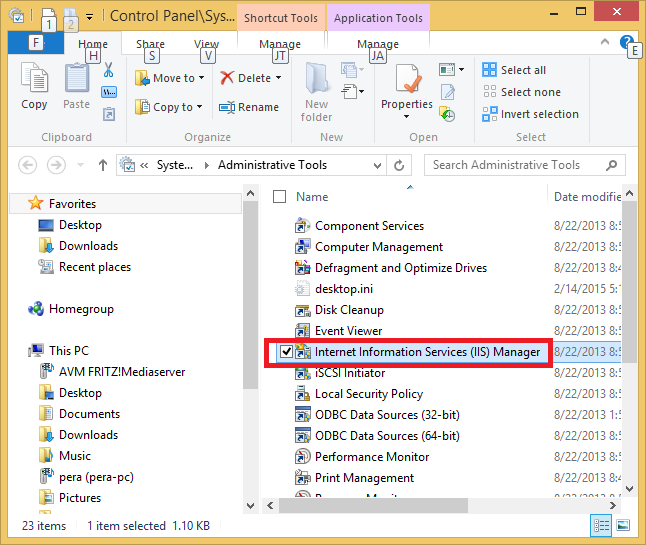Open the View ribbon tab
Screen dimensions: 646x545
point(206,44)
